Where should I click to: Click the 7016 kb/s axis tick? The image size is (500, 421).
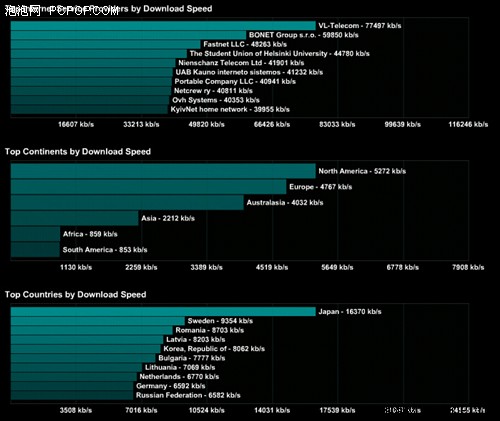[x=141, y=410]
